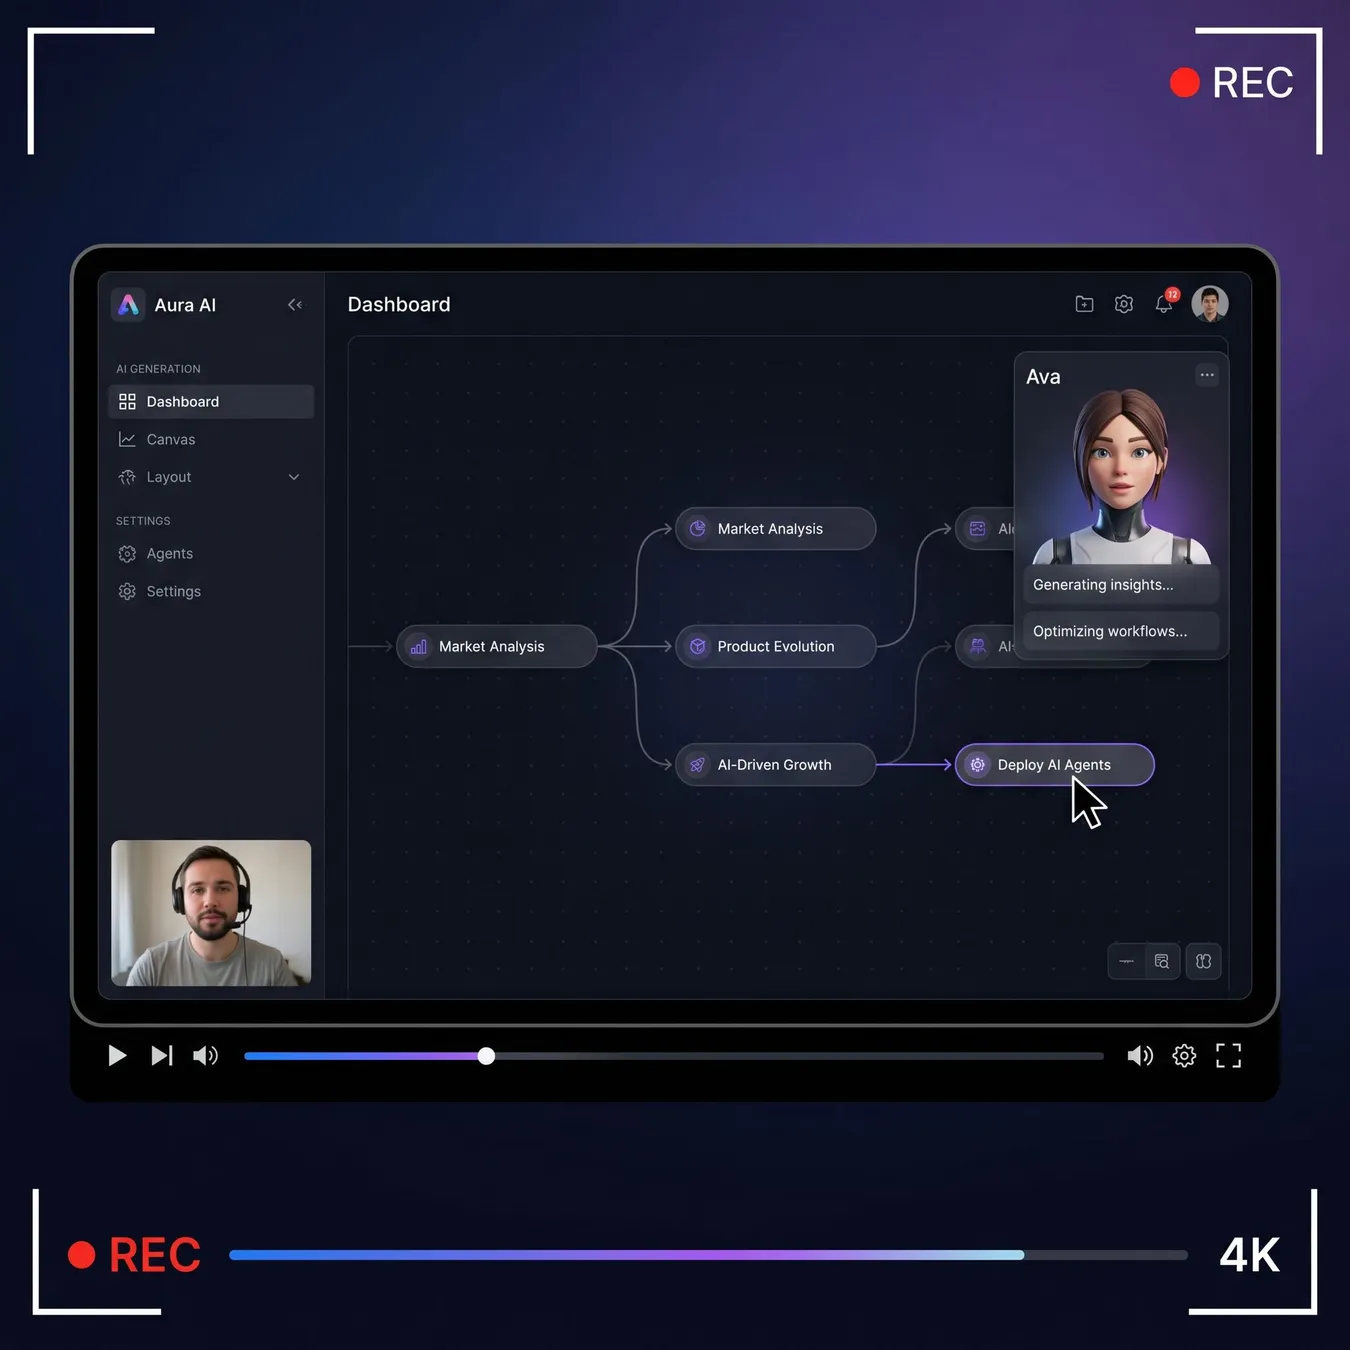This screenshot has height=1350, width=1350.
Task: Skip to next with the step-forward button
Action: pos(162,1056)
